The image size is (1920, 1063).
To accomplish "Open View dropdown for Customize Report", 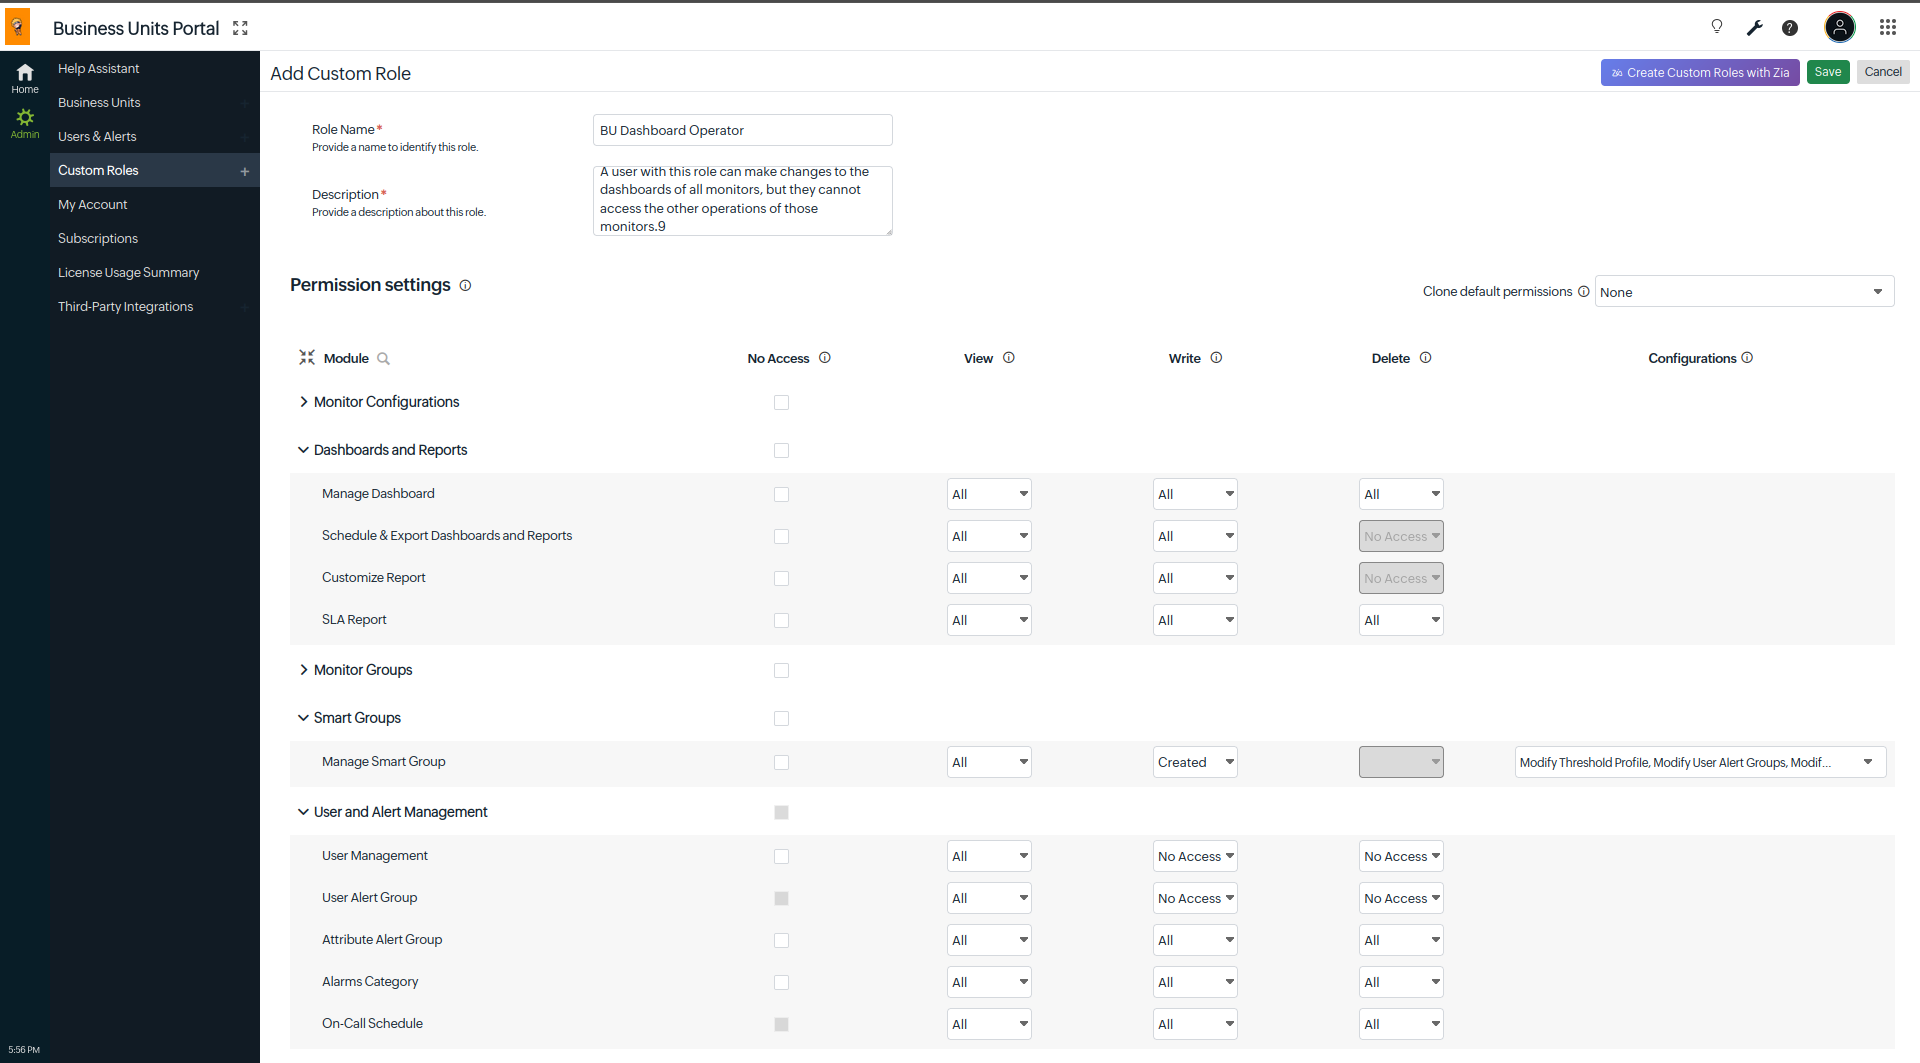I will pos(989,578).
